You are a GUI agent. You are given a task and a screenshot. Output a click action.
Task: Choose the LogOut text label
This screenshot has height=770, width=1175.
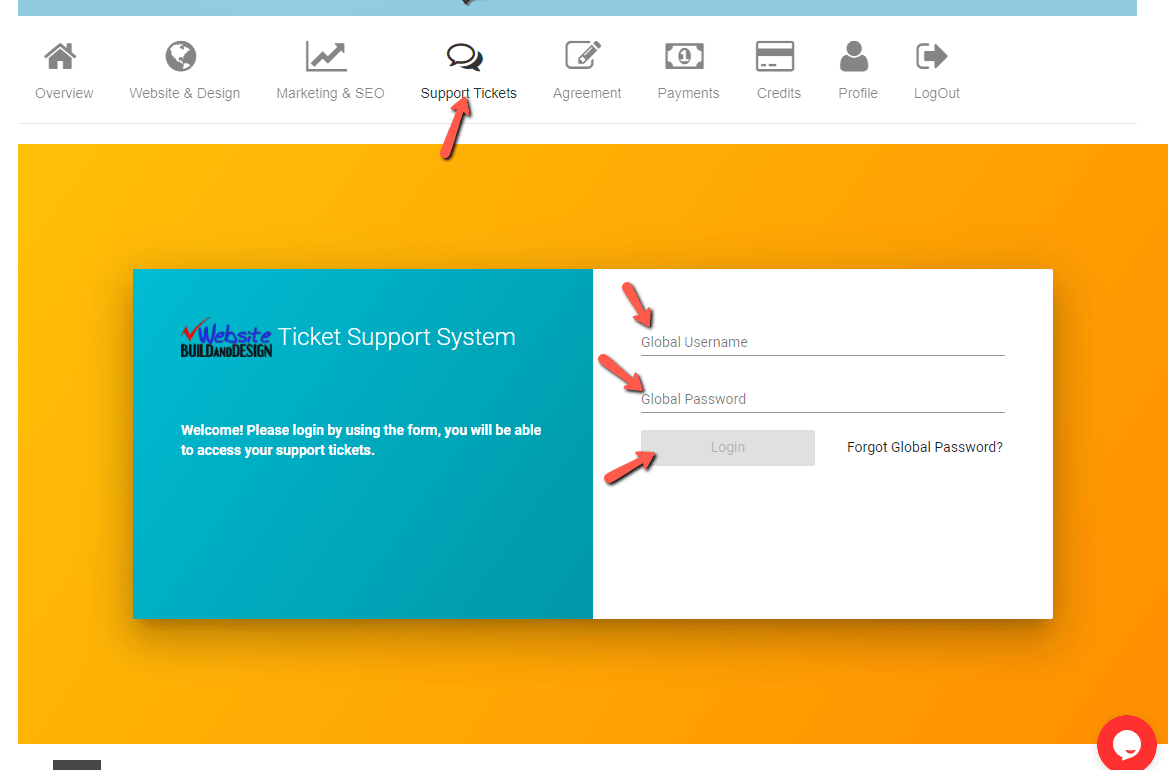936,93
